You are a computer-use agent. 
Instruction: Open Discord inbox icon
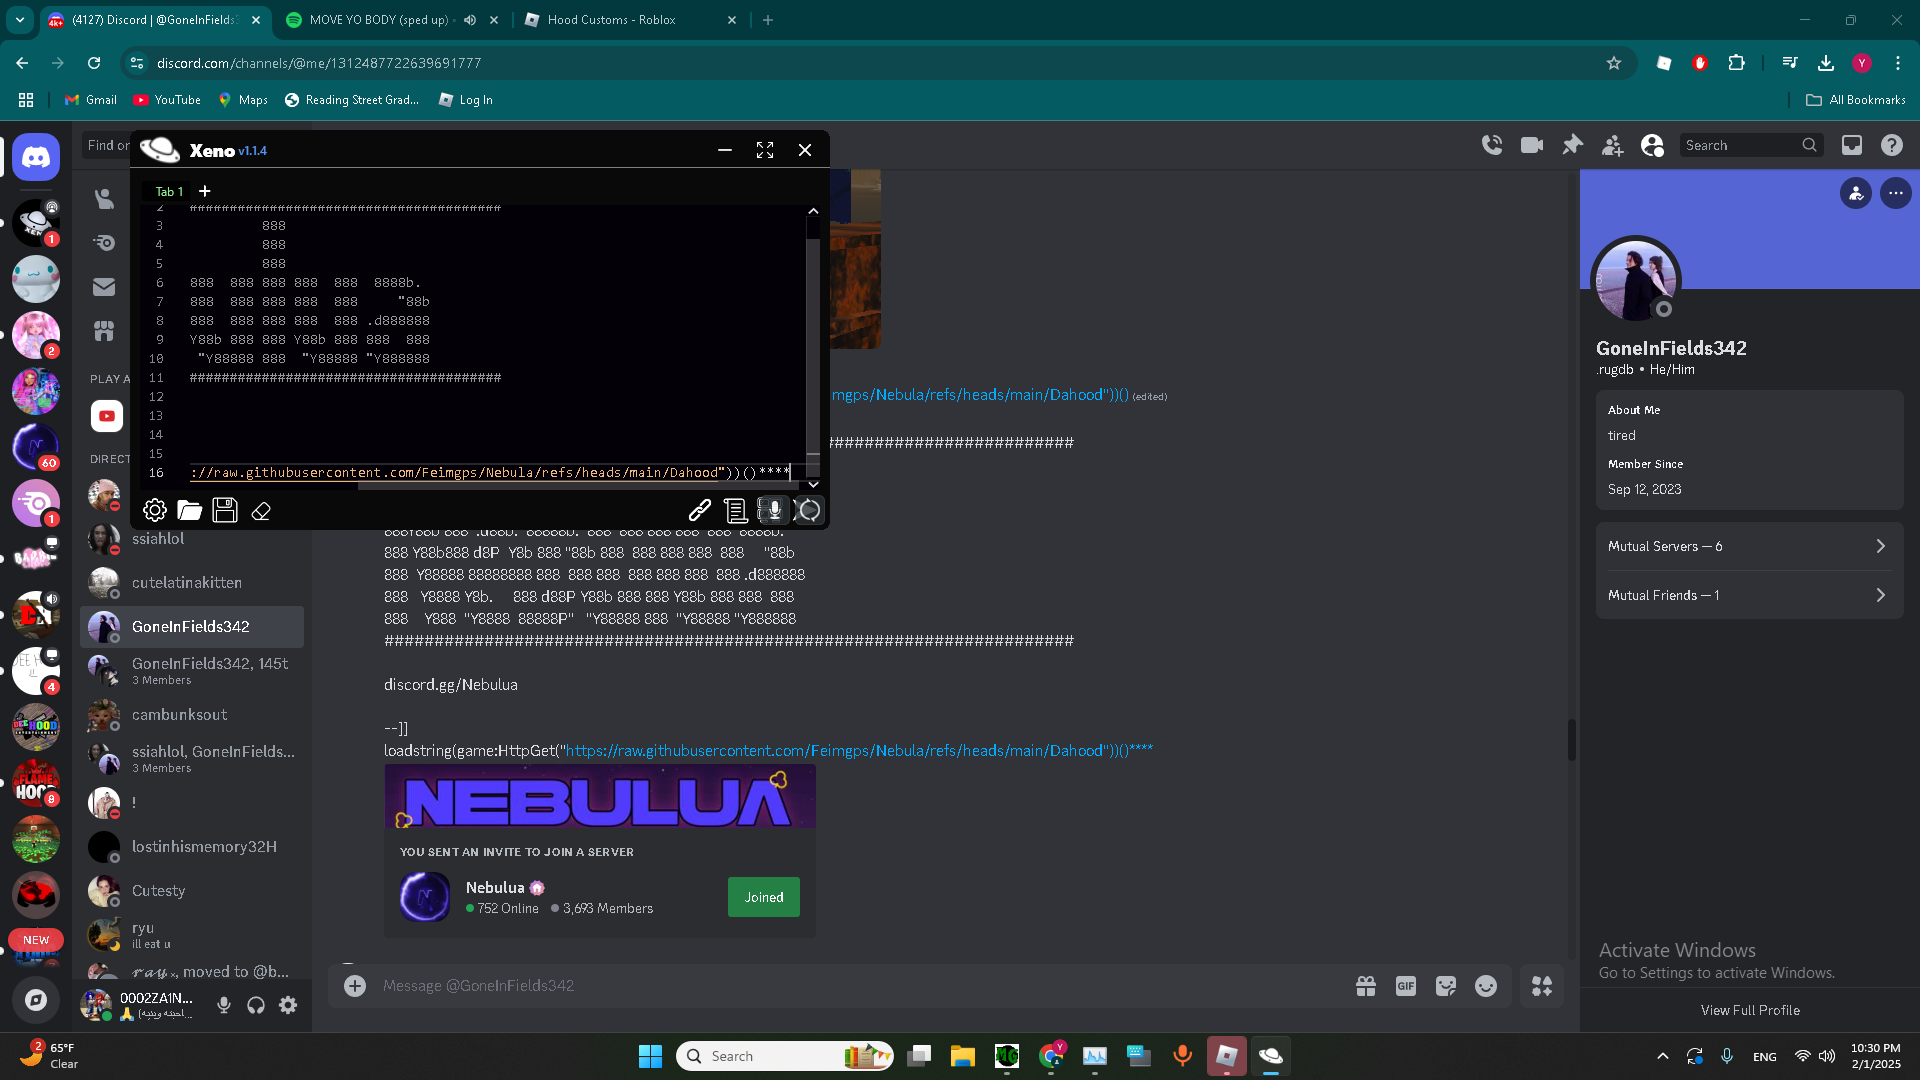1852,145
